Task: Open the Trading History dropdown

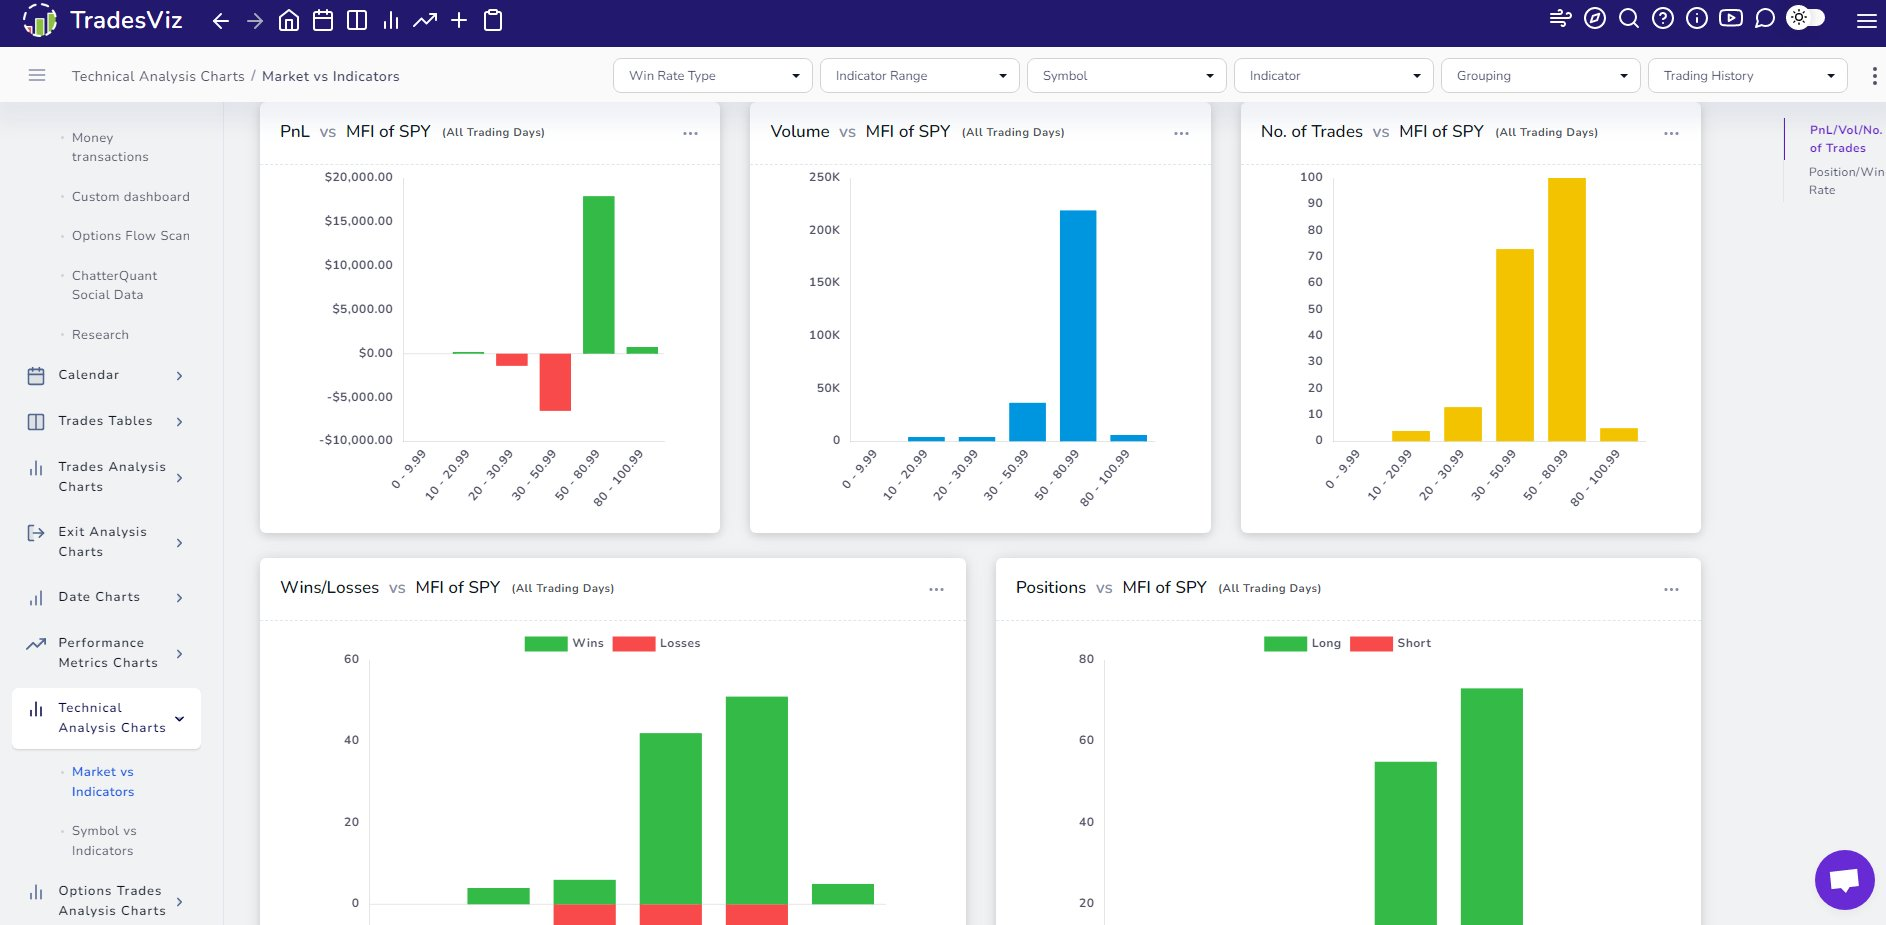Action: tap(1747, 76)
